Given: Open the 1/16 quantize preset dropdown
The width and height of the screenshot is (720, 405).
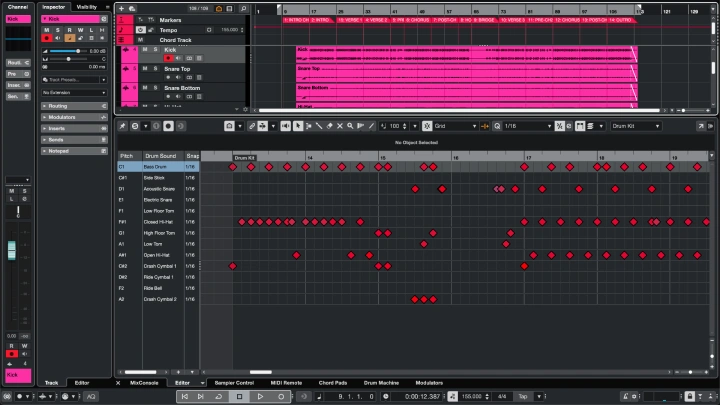Looking at the screenshot, I should (x=528, y=126).
